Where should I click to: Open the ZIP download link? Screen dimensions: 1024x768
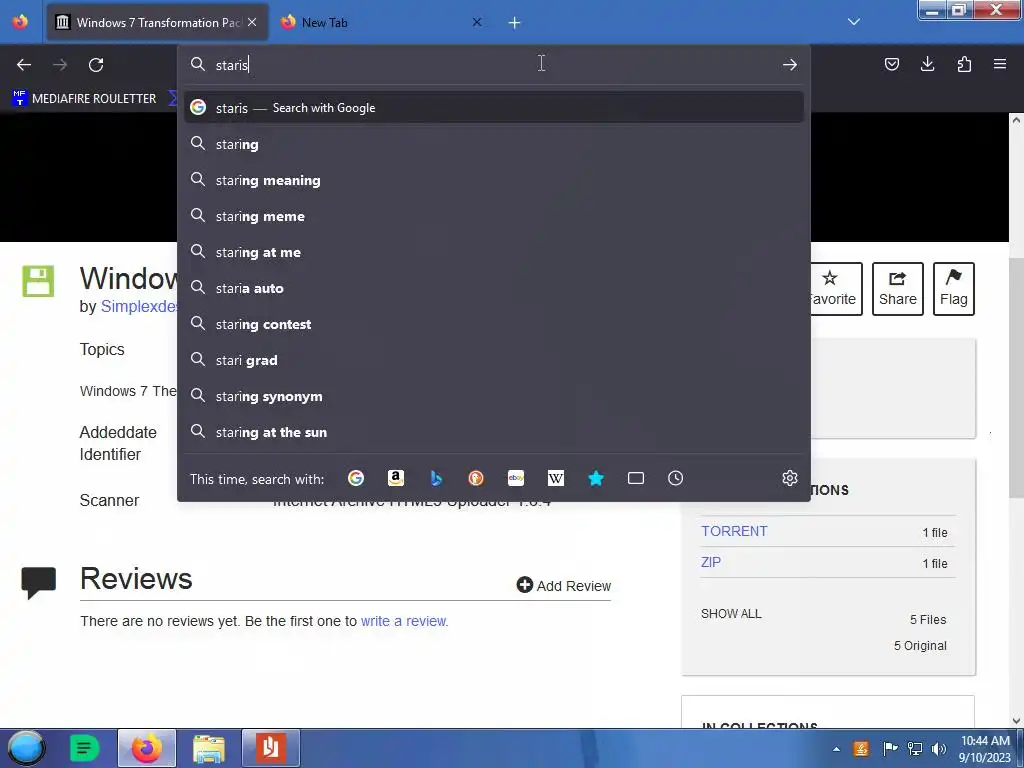[x=711, y=562]
